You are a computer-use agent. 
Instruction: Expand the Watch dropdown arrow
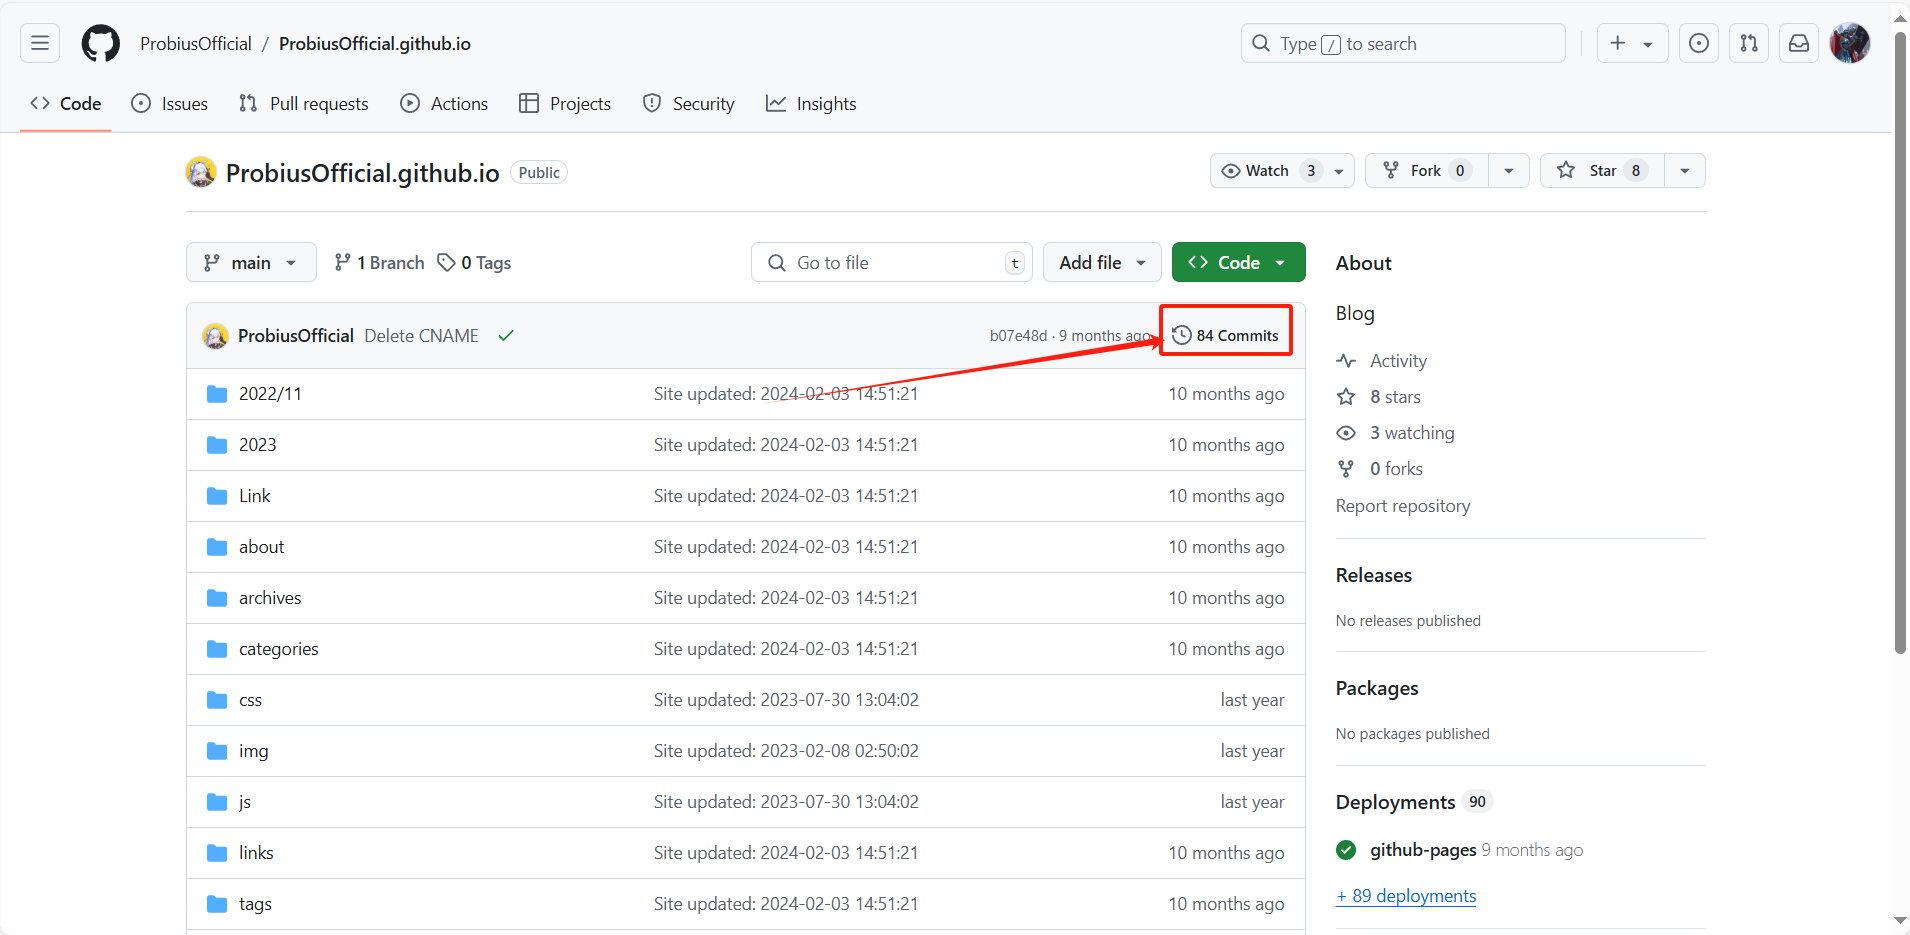1339,171
